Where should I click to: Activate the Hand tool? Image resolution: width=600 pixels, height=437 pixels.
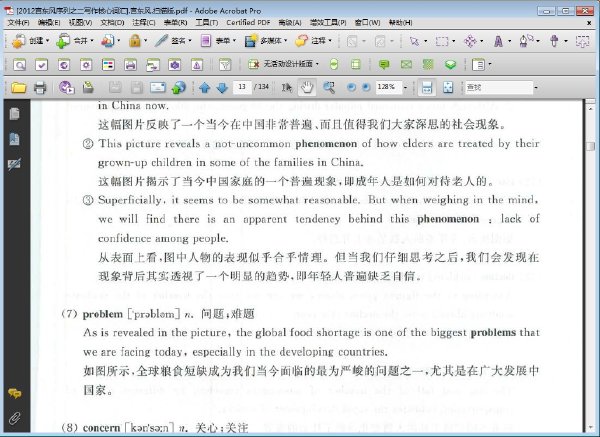307,88
